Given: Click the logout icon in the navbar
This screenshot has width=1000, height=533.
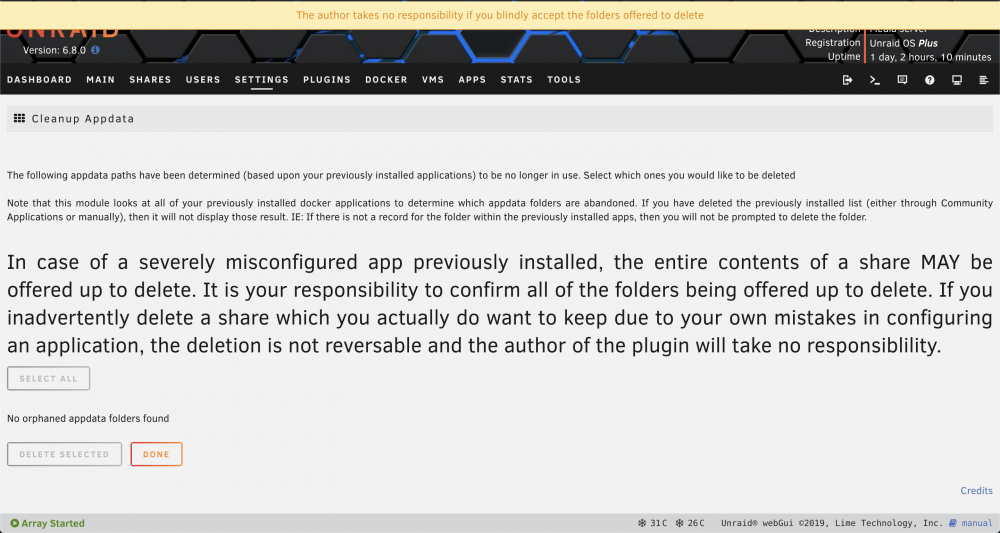Looking at the screenshot, I should [848, 80].
